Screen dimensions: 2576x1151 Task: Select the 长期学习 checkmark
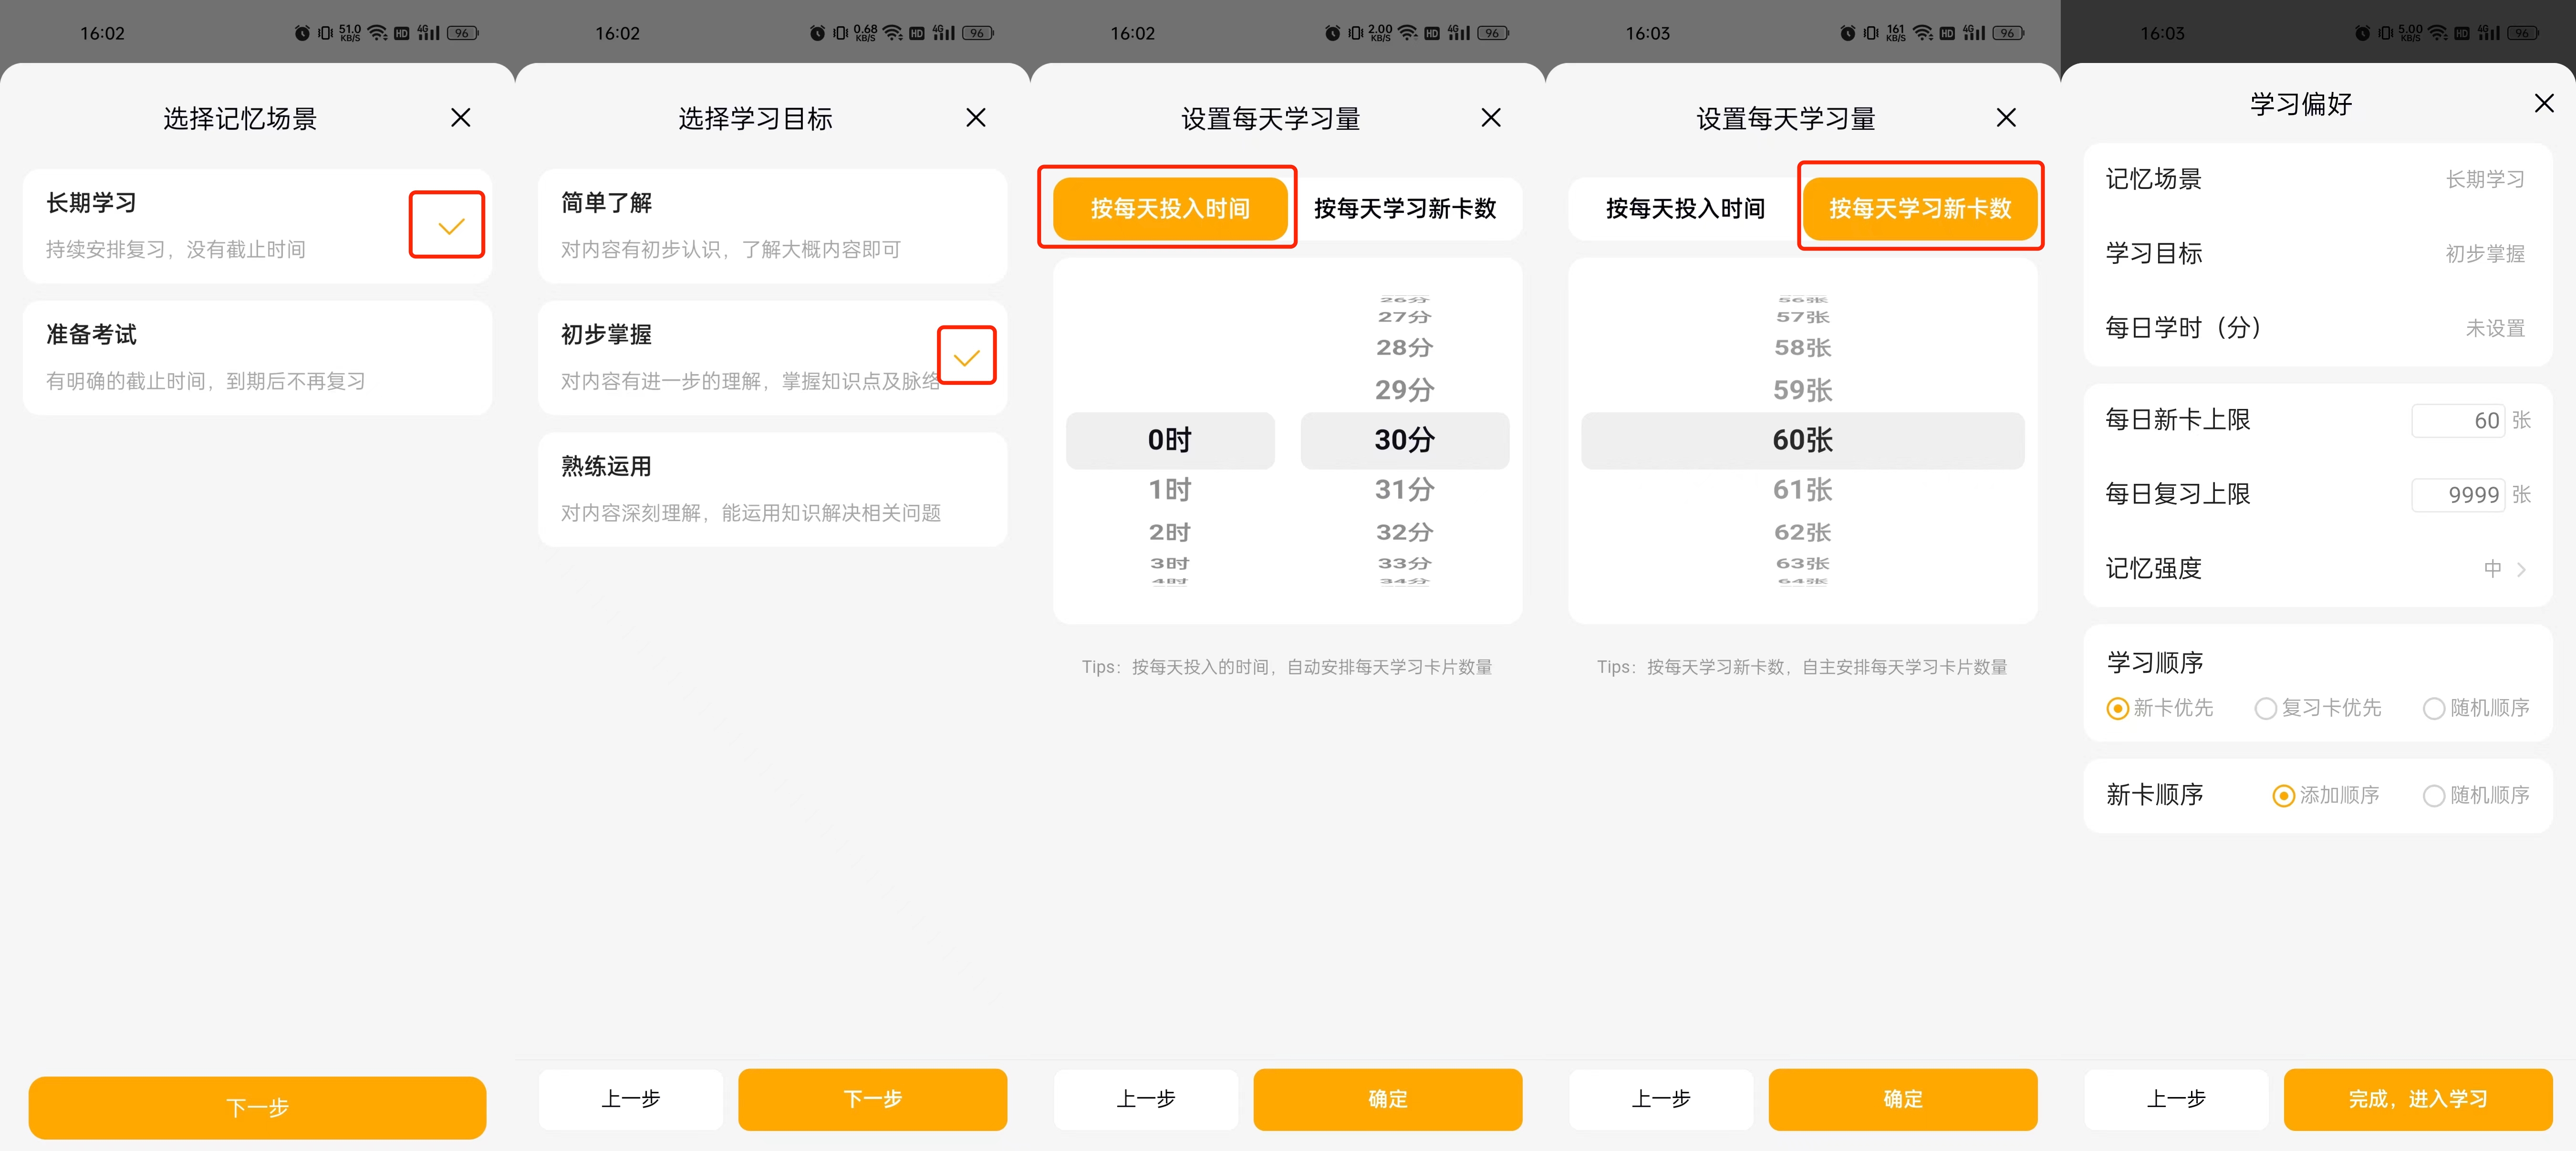click(451, 226)
